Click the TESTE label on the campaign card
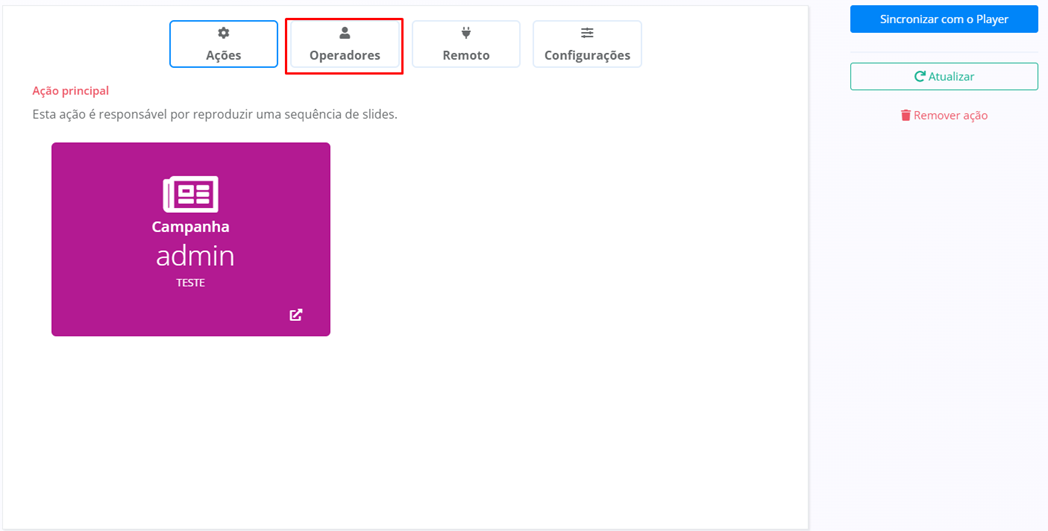Viewport: 1048px width, 531px height. pos(190,283)
